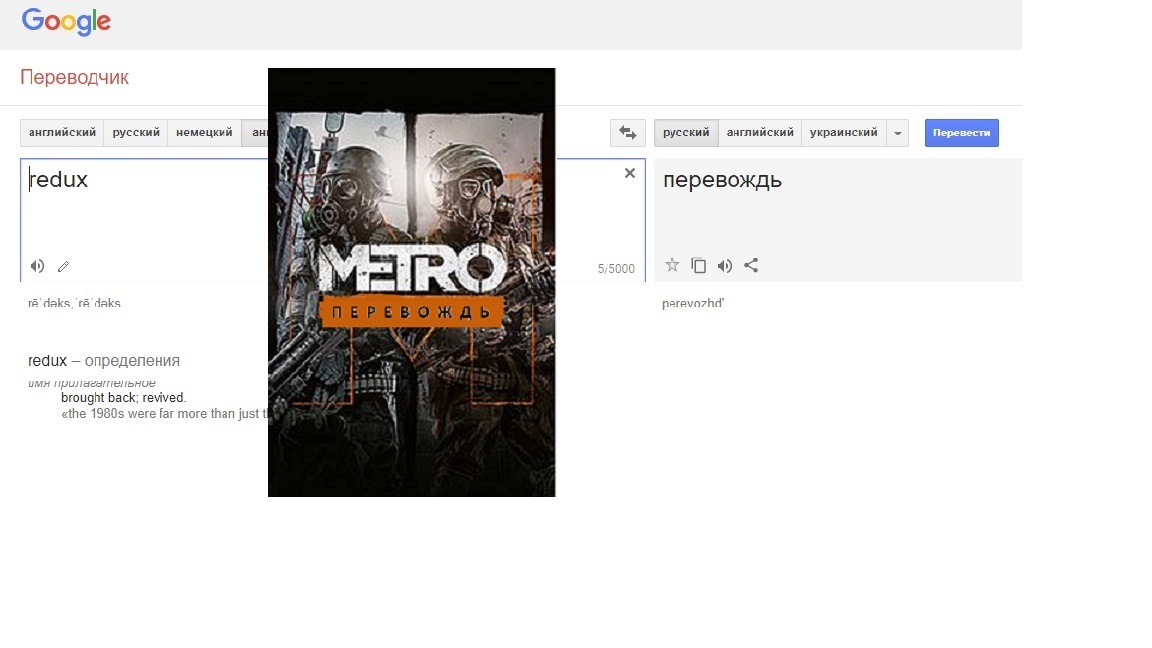Viewport: 1152px width, 648px height.
Task: Choose русский as target language
Action: click(x=686, y=133)
